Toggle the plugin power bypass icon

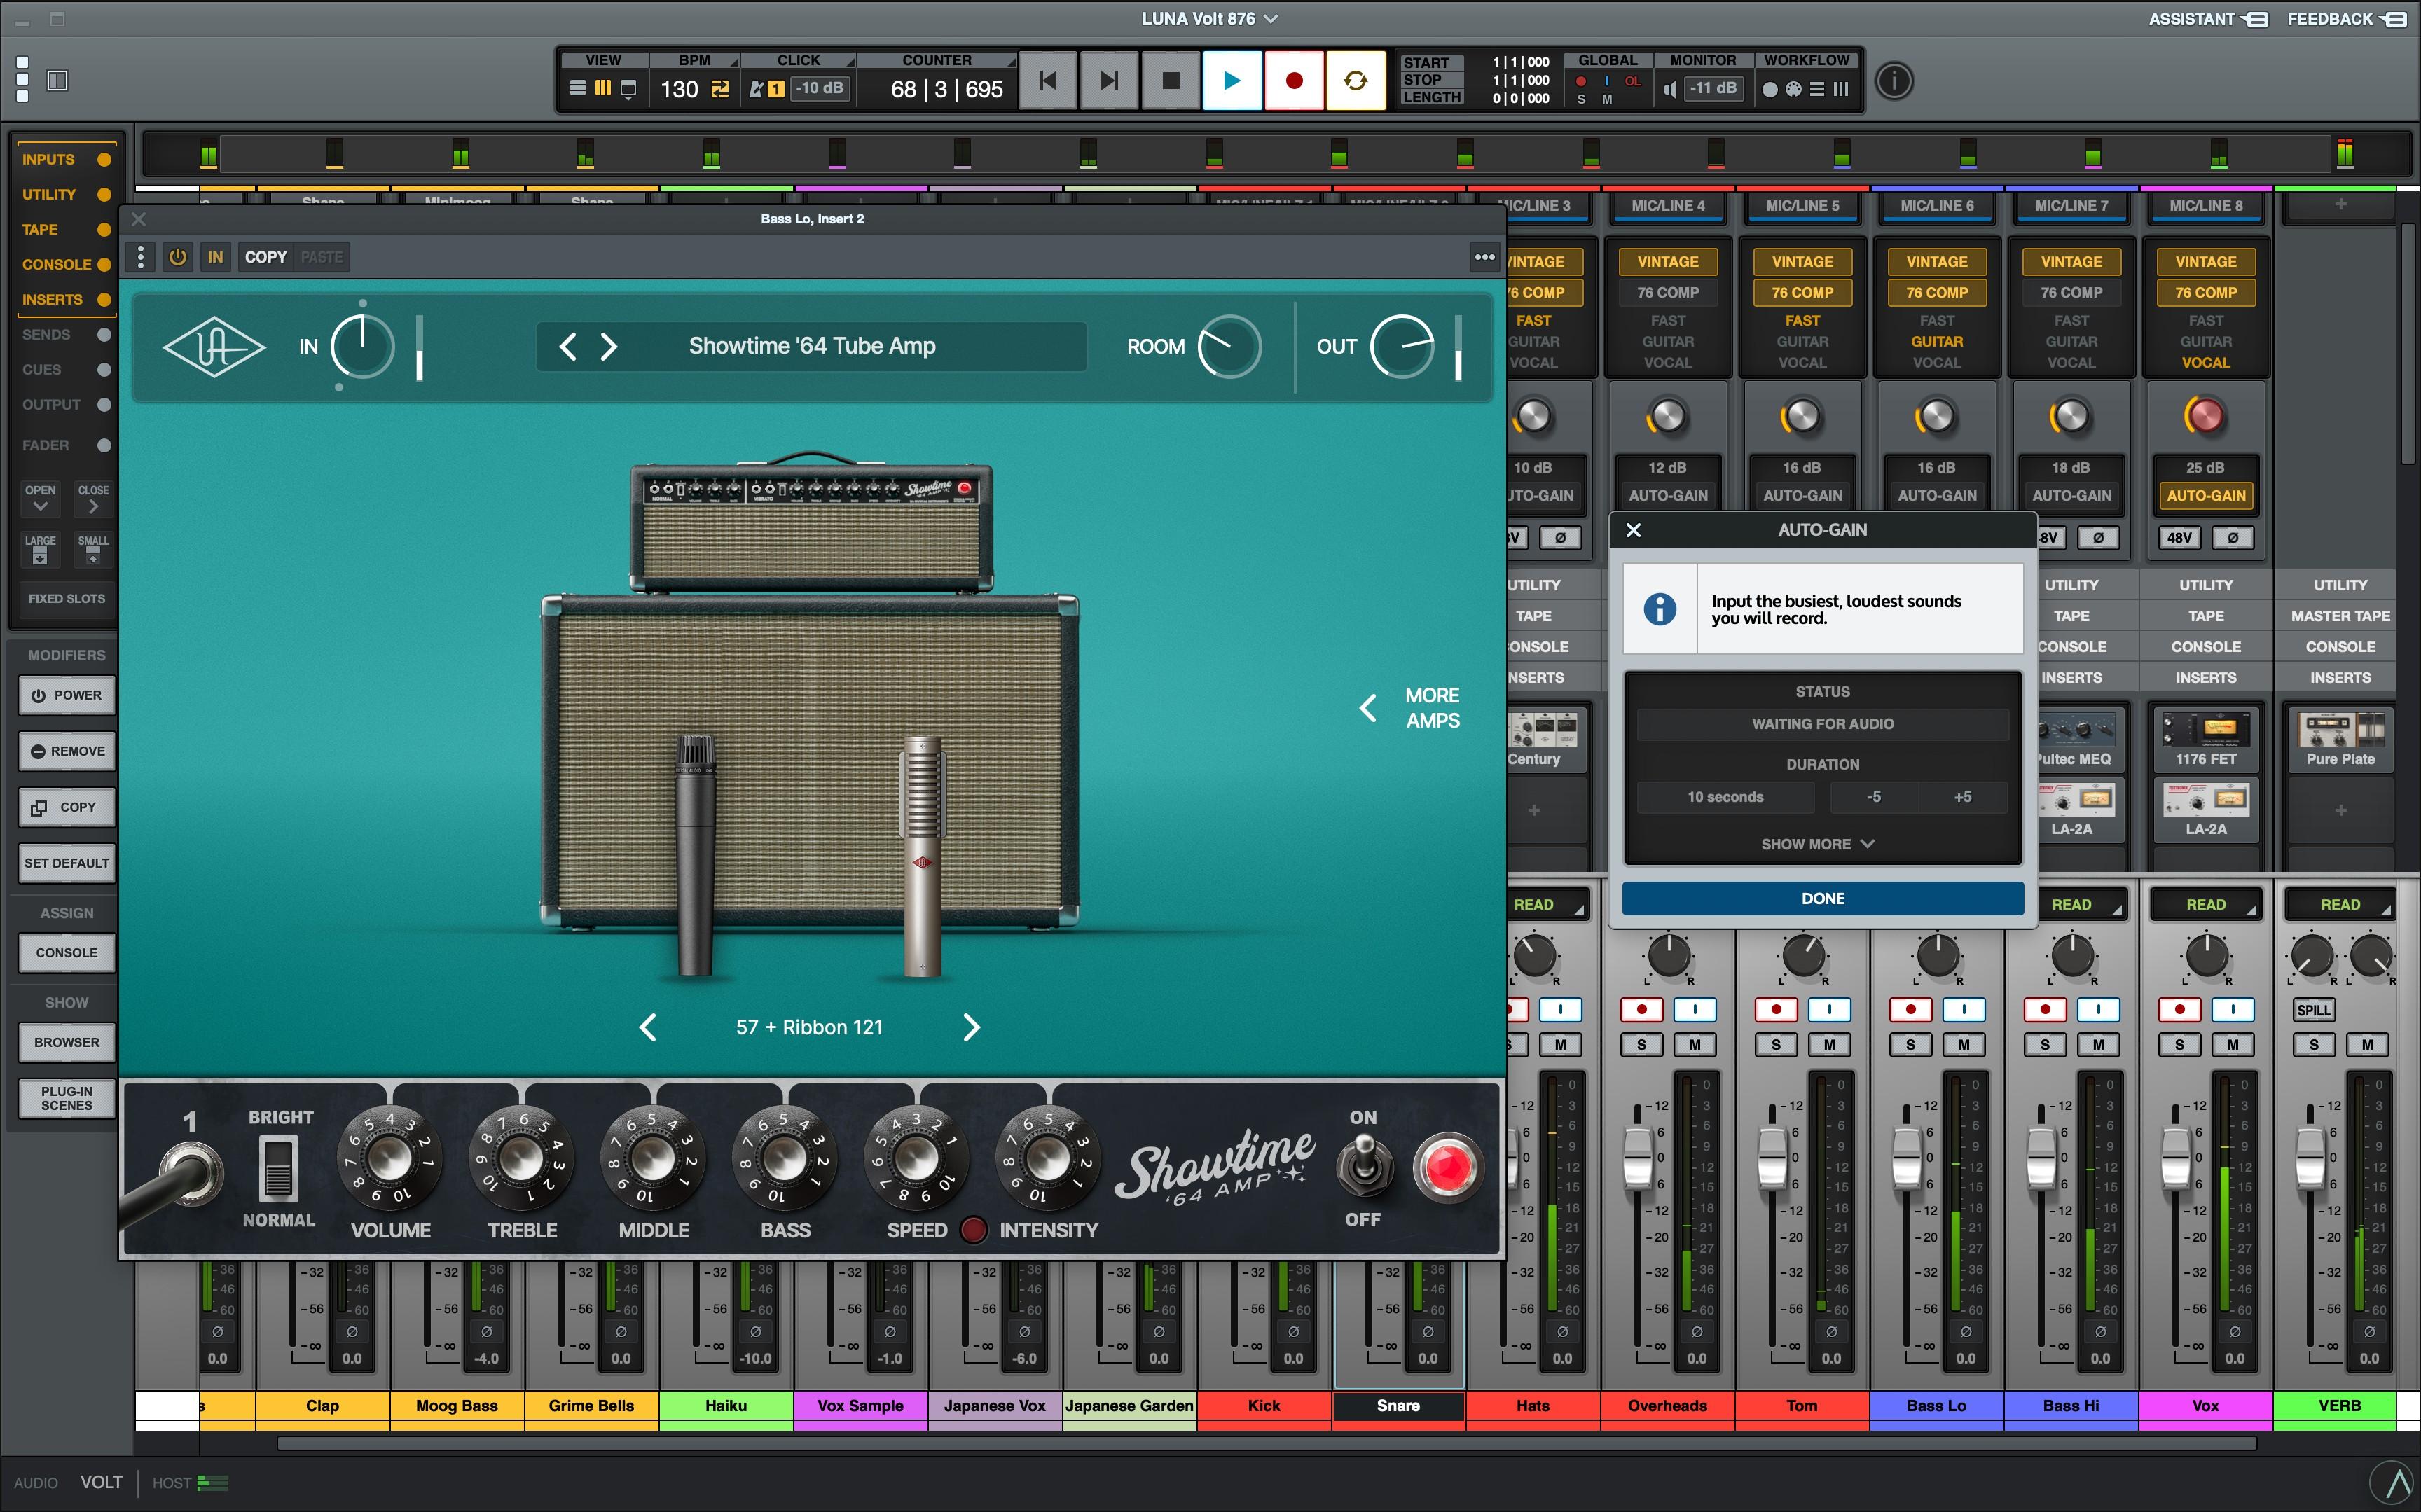click(x=178, y=257)
